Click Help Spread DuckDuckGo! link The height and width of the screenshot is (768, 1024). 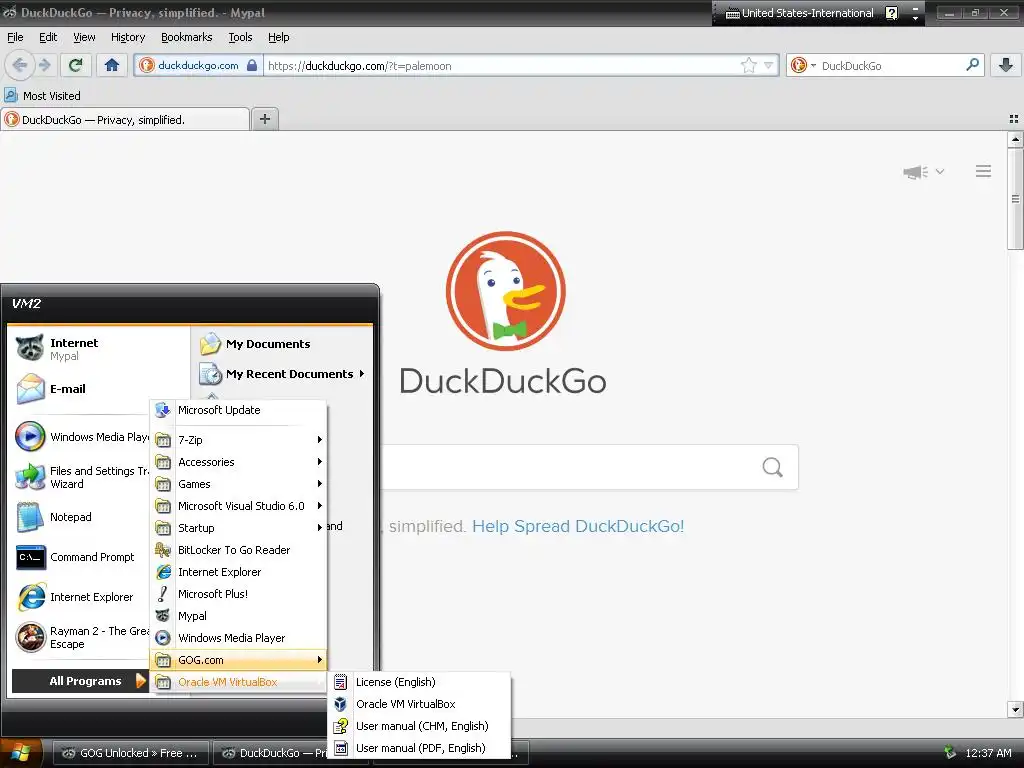point(578,526)
